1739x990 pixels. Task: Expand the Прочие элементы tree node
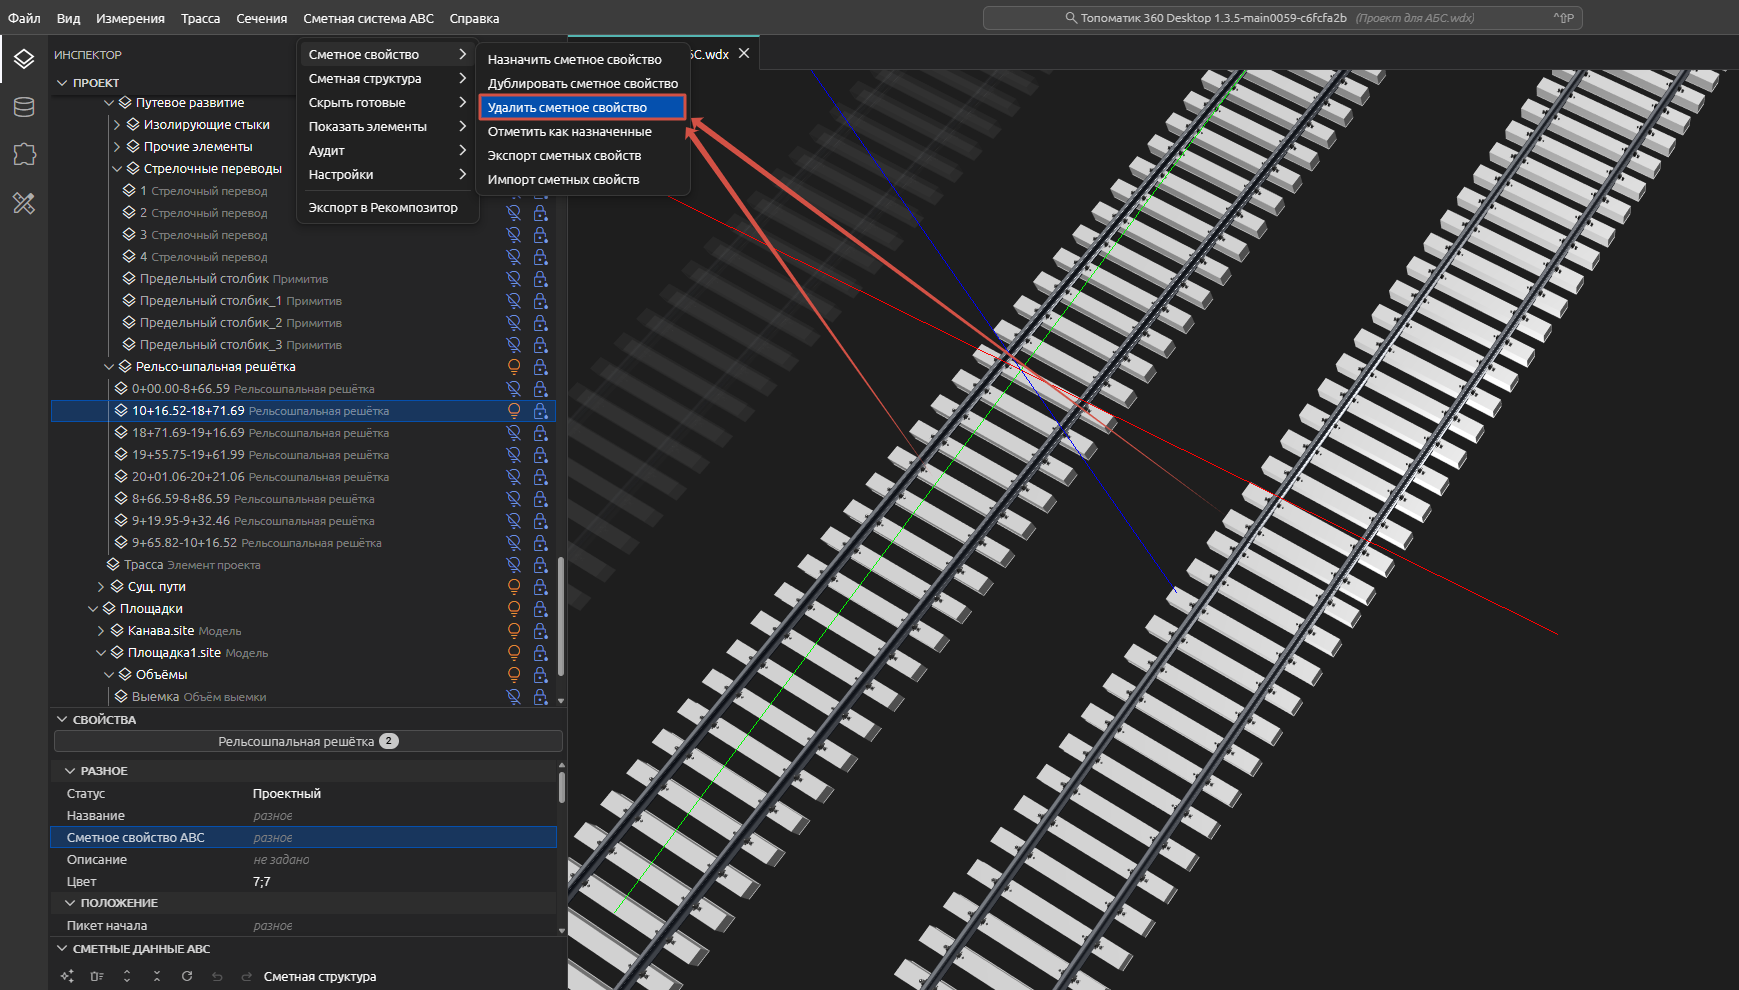click(117, 147)
